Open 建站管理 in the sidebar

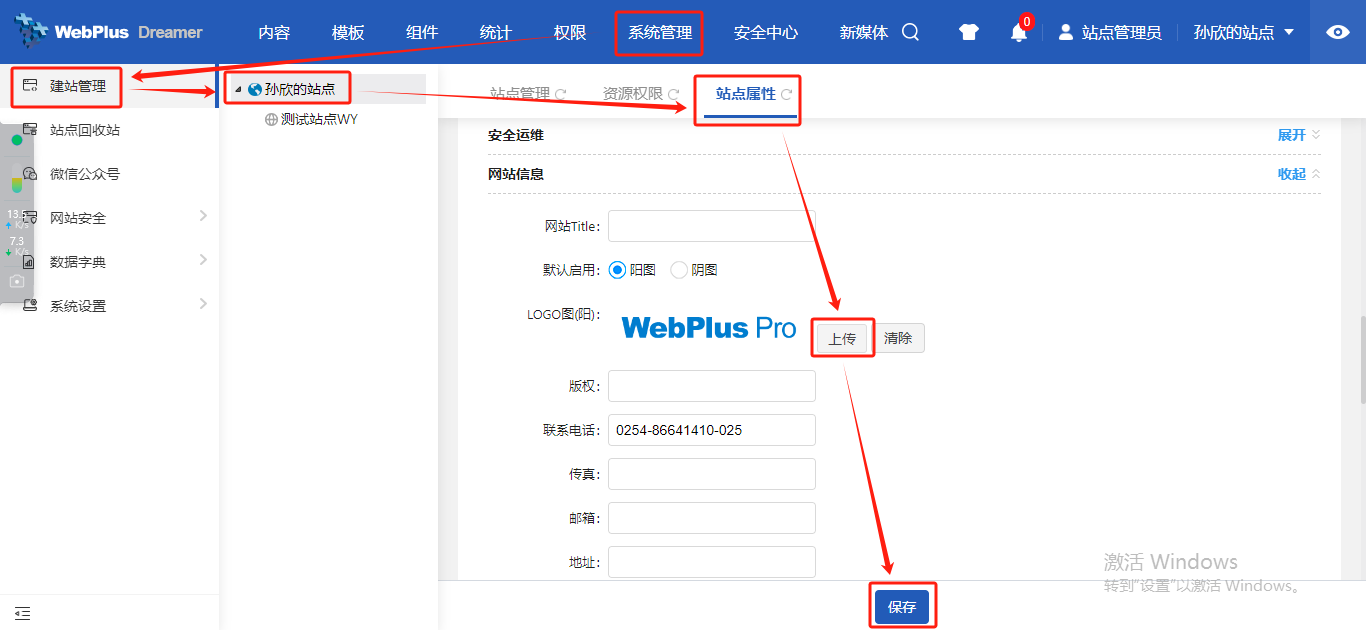point(78,86)
